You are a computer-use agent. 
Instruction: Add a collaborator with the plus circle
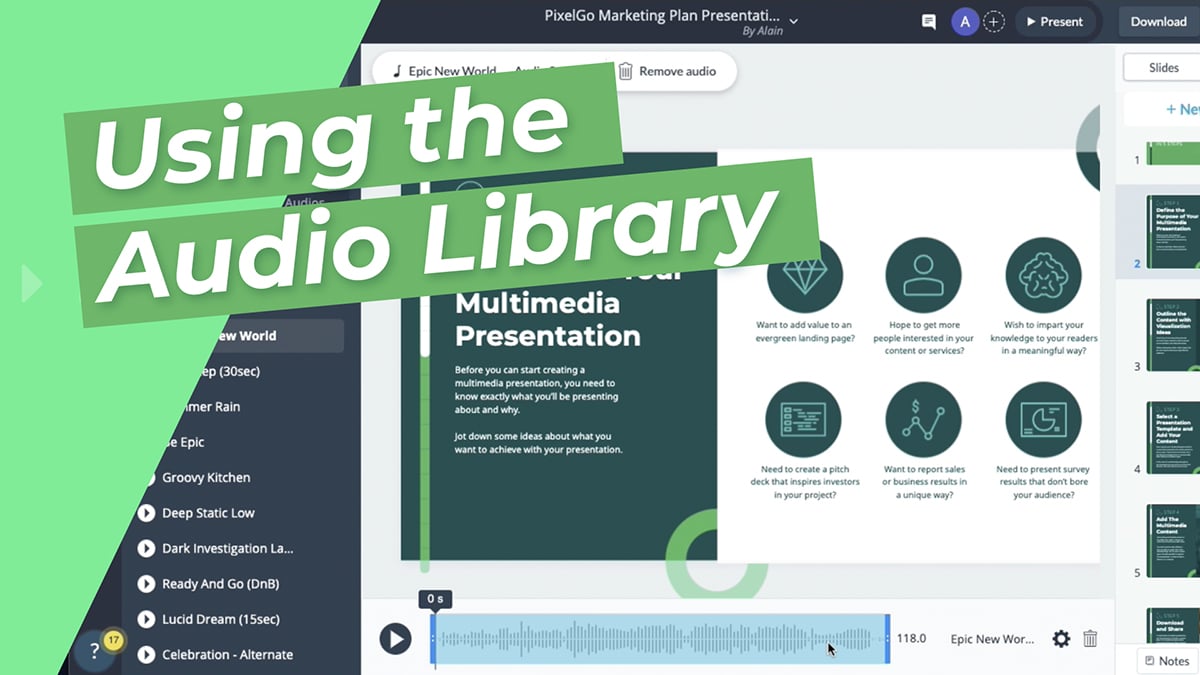993,21
